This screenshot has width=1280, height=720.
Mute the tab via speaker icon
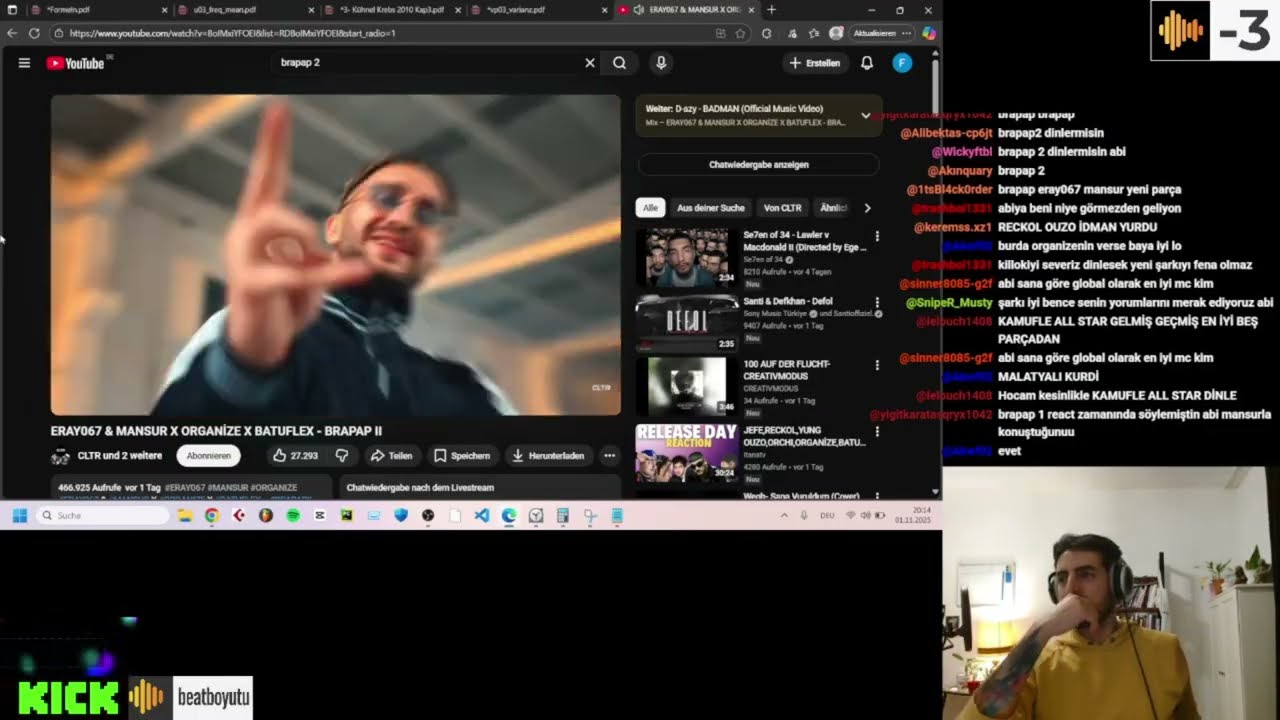click(638, 10)
